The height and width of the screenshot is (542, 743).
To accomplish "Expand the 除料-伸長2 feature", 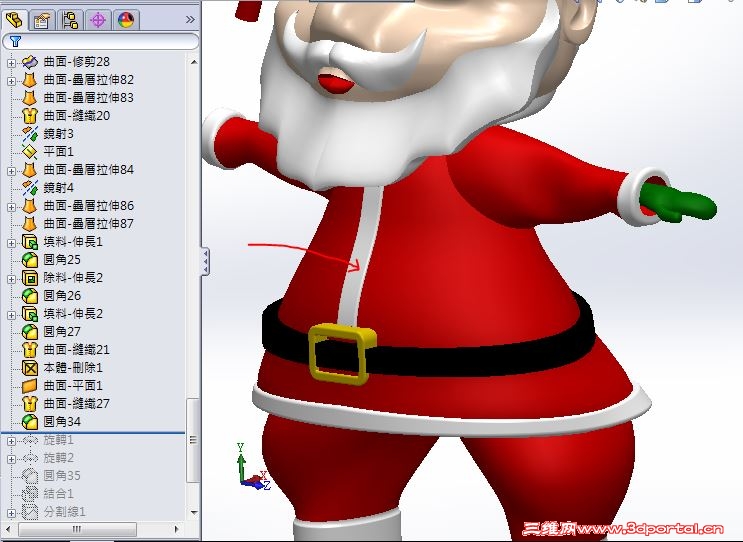I will (x=11, y=279).
